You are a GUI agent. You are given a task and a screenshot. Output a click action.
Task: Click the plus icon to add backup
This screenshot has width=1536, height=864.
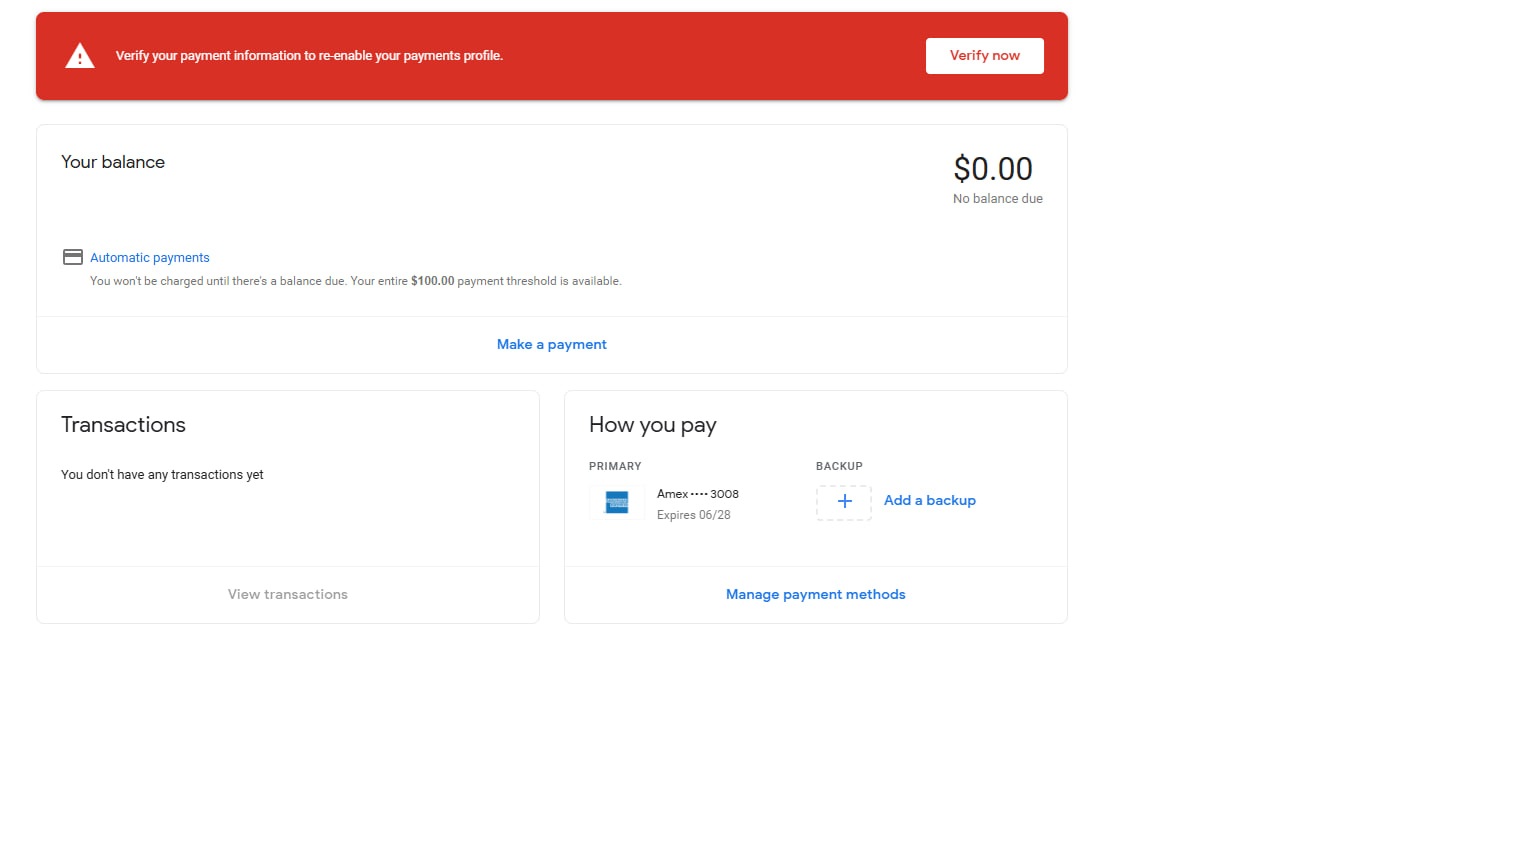click(x=844, y=502)
